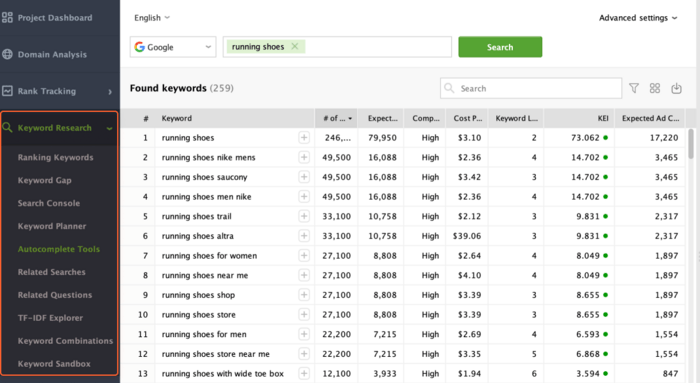Select the 'running shoes trail' keyword text
700x383 pixels.
(196, 216)
